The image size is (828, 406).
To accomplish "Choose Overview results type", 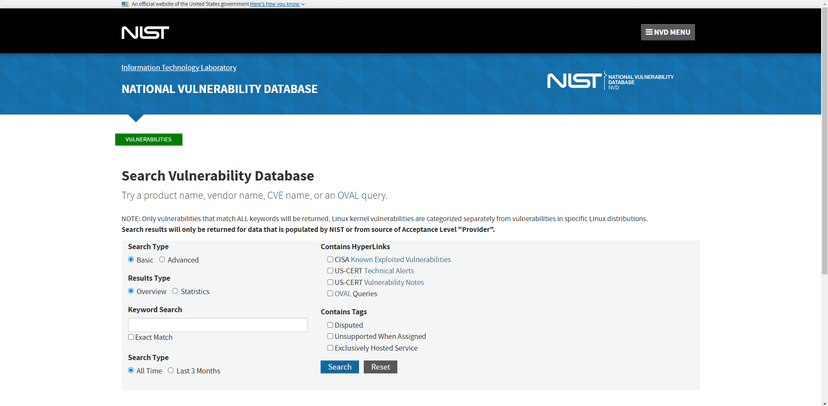I will tap(131, 291).
